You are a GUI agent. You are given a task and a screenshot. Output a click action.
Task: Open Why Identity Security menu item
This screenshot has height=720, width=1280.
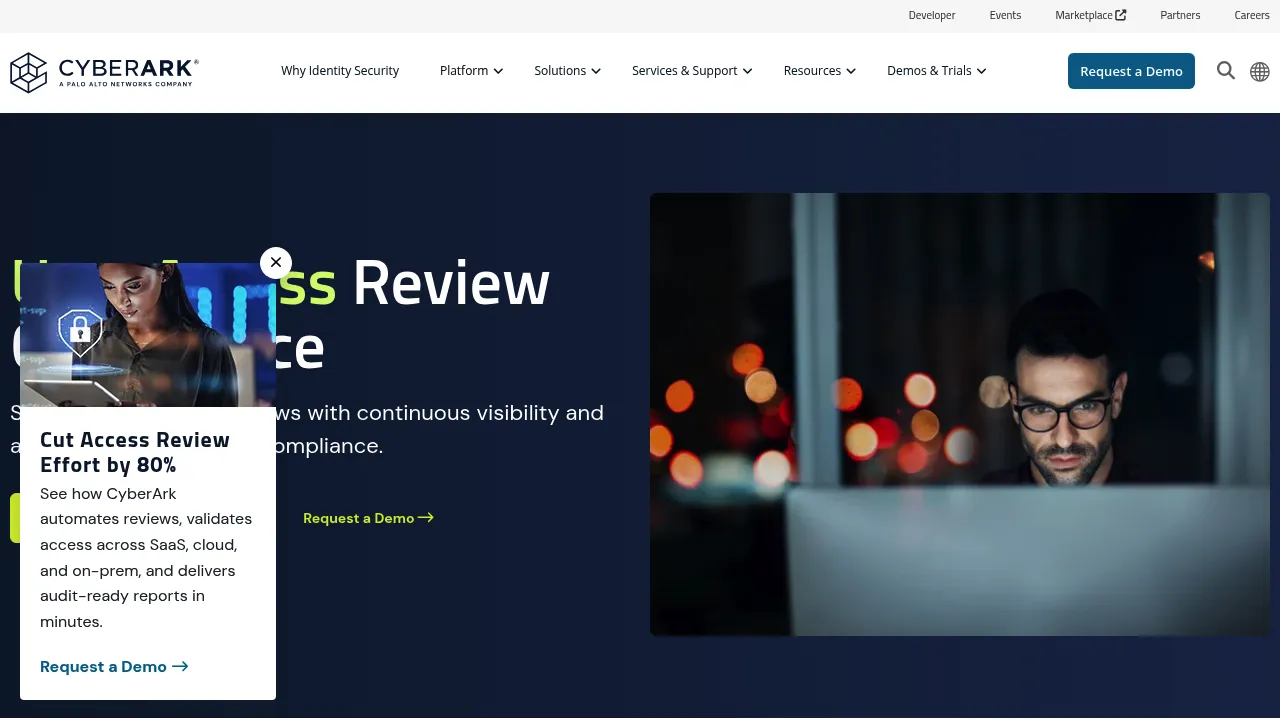pyautogui.click(x=340, y=71)
